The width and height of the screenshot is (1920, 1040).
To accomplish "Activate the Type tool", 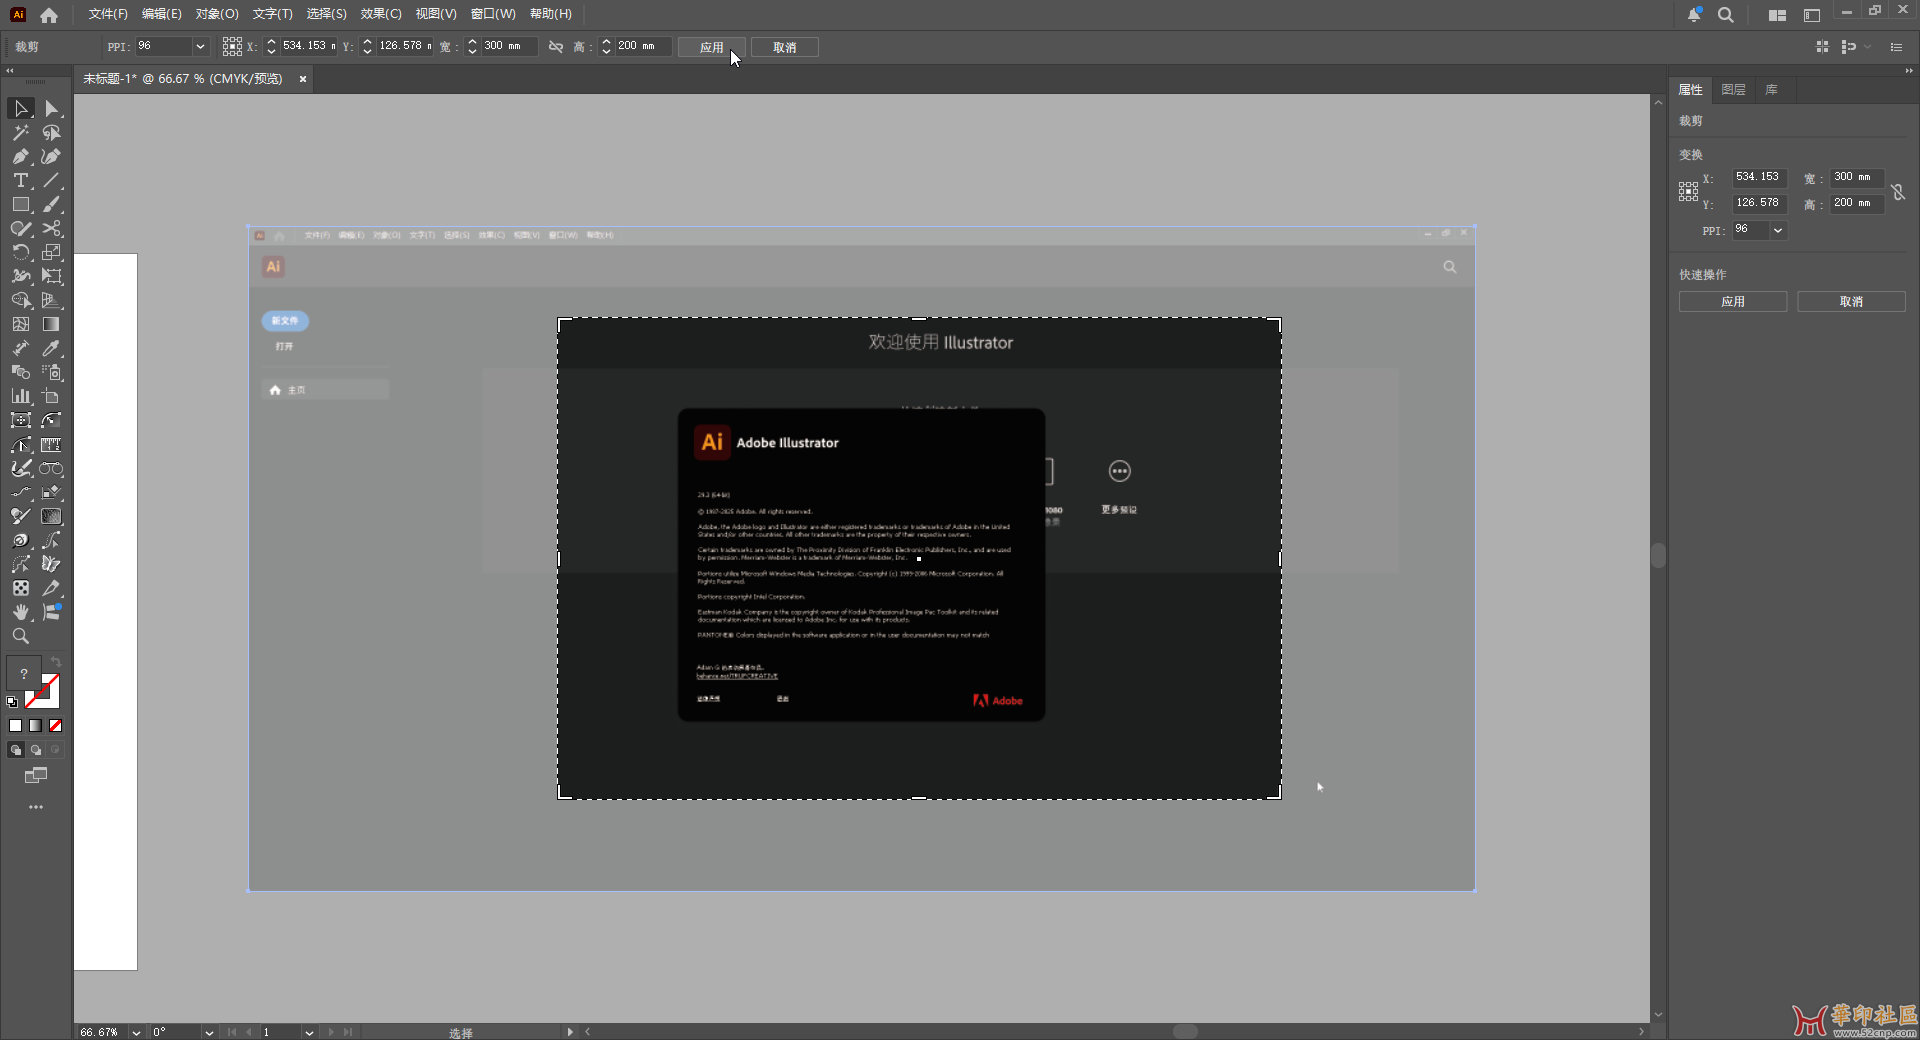I will coord(21,180).
